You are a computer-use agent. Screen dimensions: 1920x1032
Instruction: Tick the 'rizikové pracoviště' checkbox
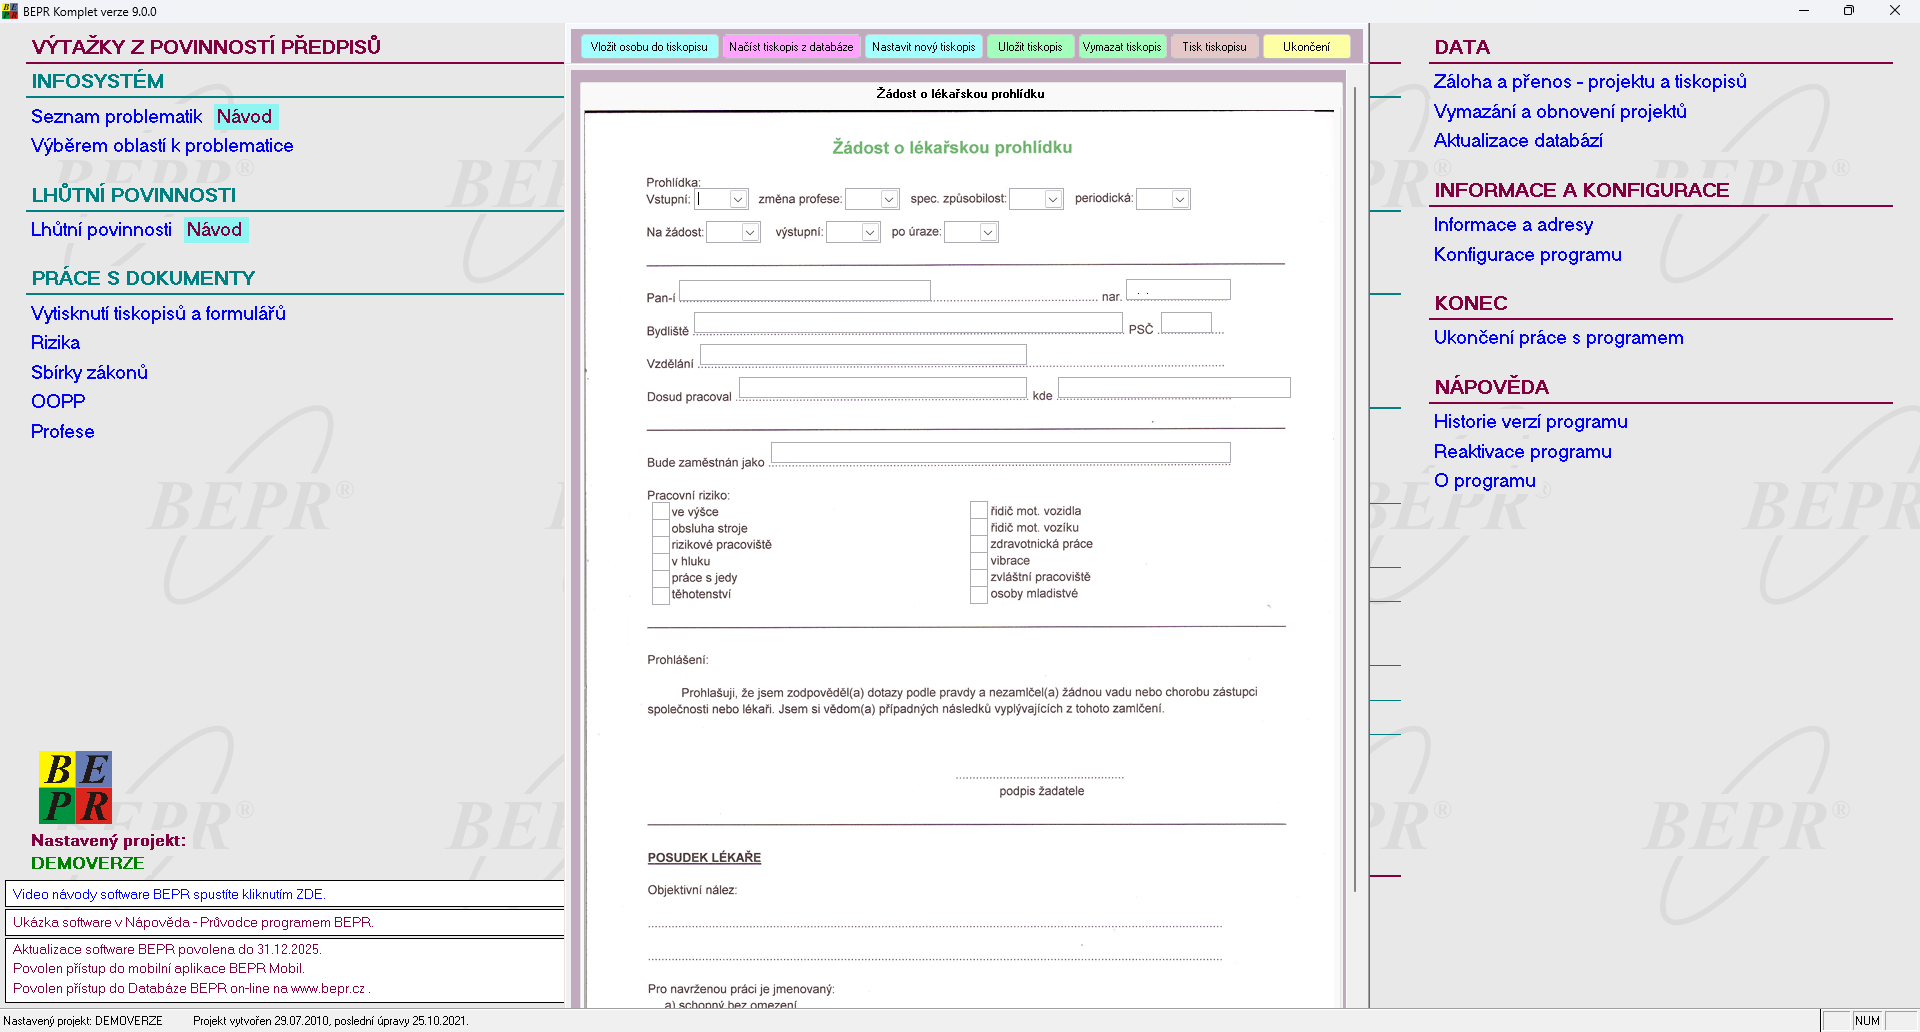660,545
